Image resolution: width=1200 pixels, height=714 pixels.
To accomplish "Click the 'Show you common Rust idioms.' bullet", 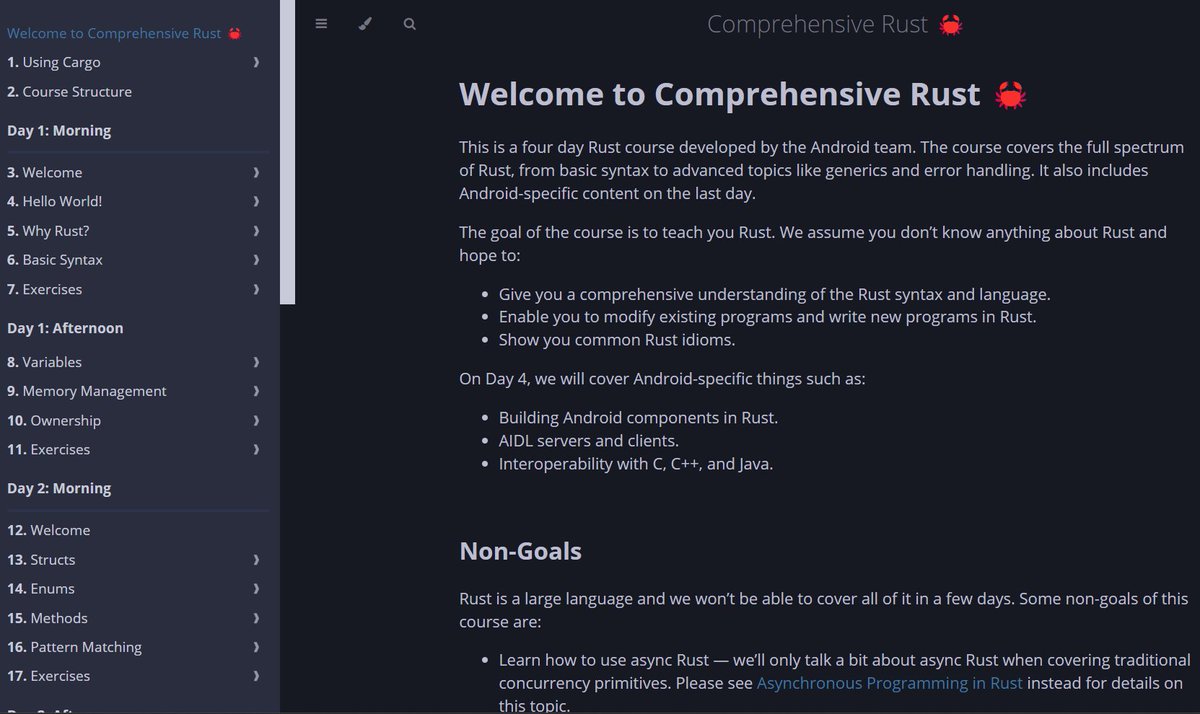I will 617,340.
